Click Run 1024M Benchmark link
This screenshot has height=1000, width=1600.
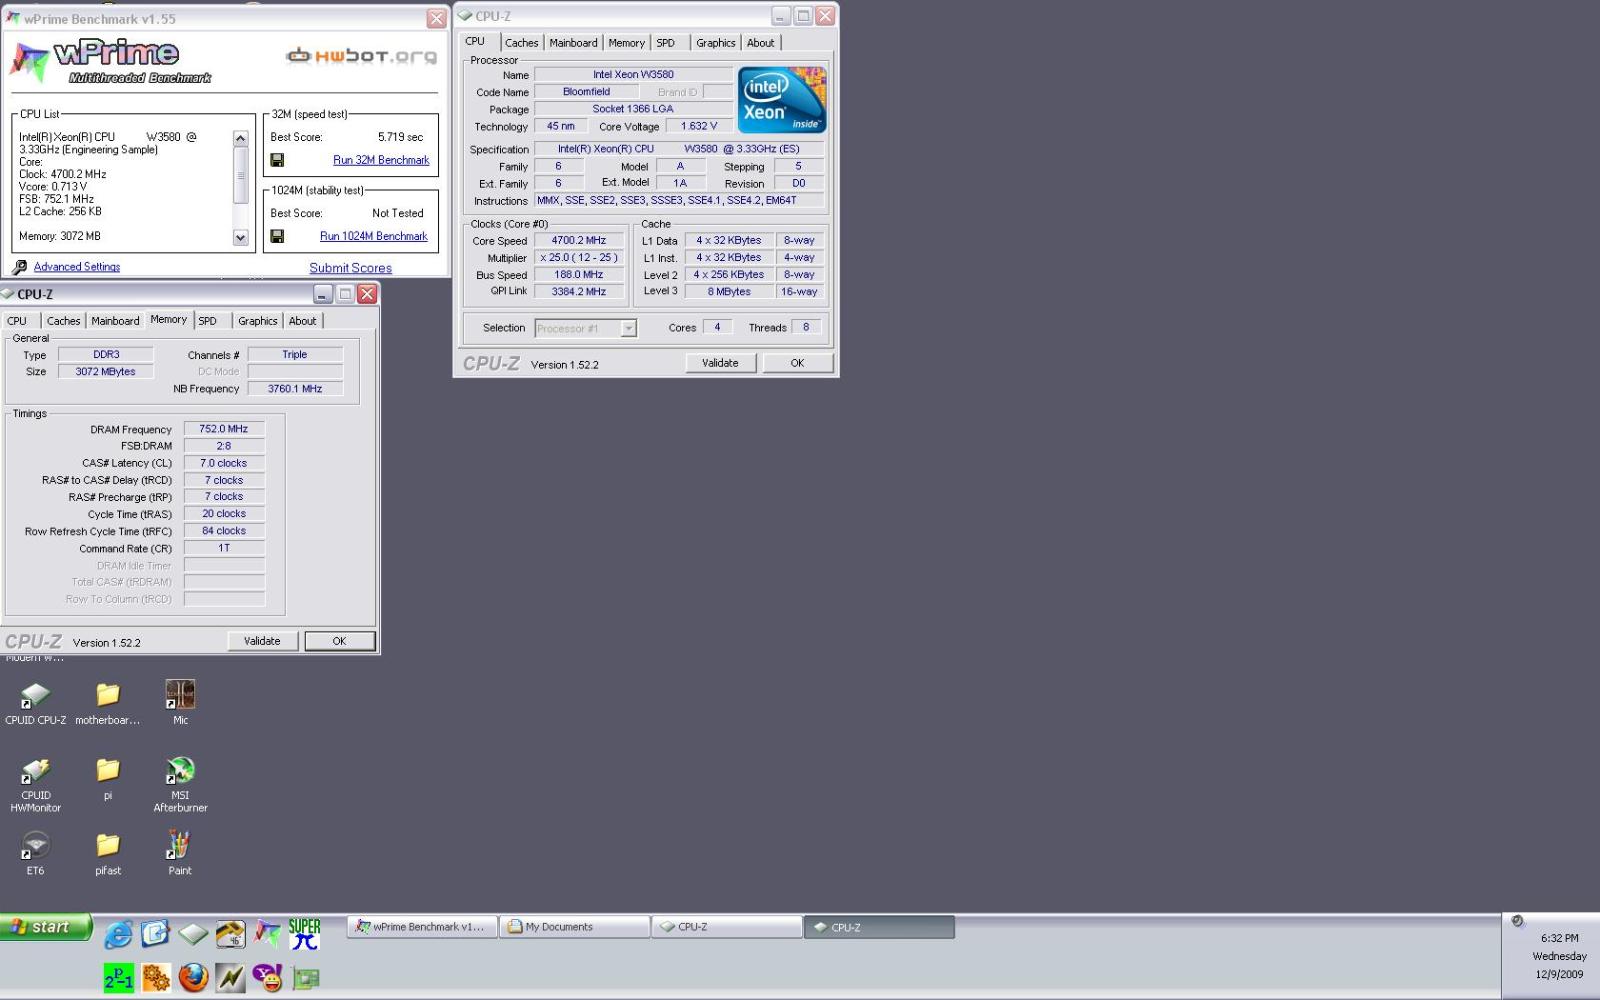pos(373,236)
